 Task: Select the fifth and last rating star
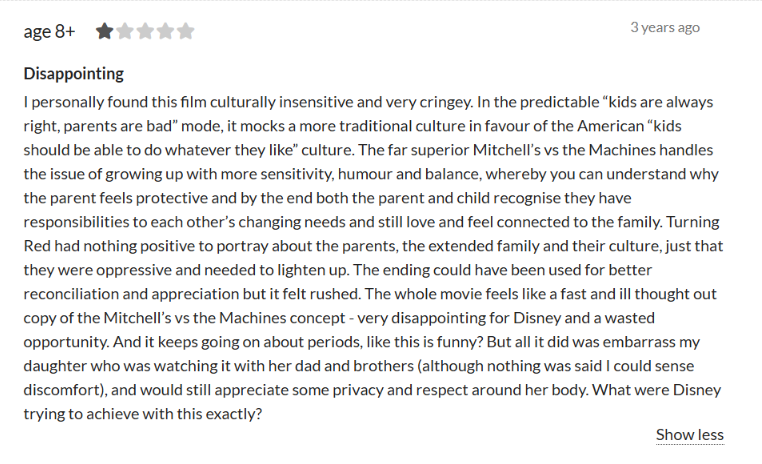tap(185, 31)
